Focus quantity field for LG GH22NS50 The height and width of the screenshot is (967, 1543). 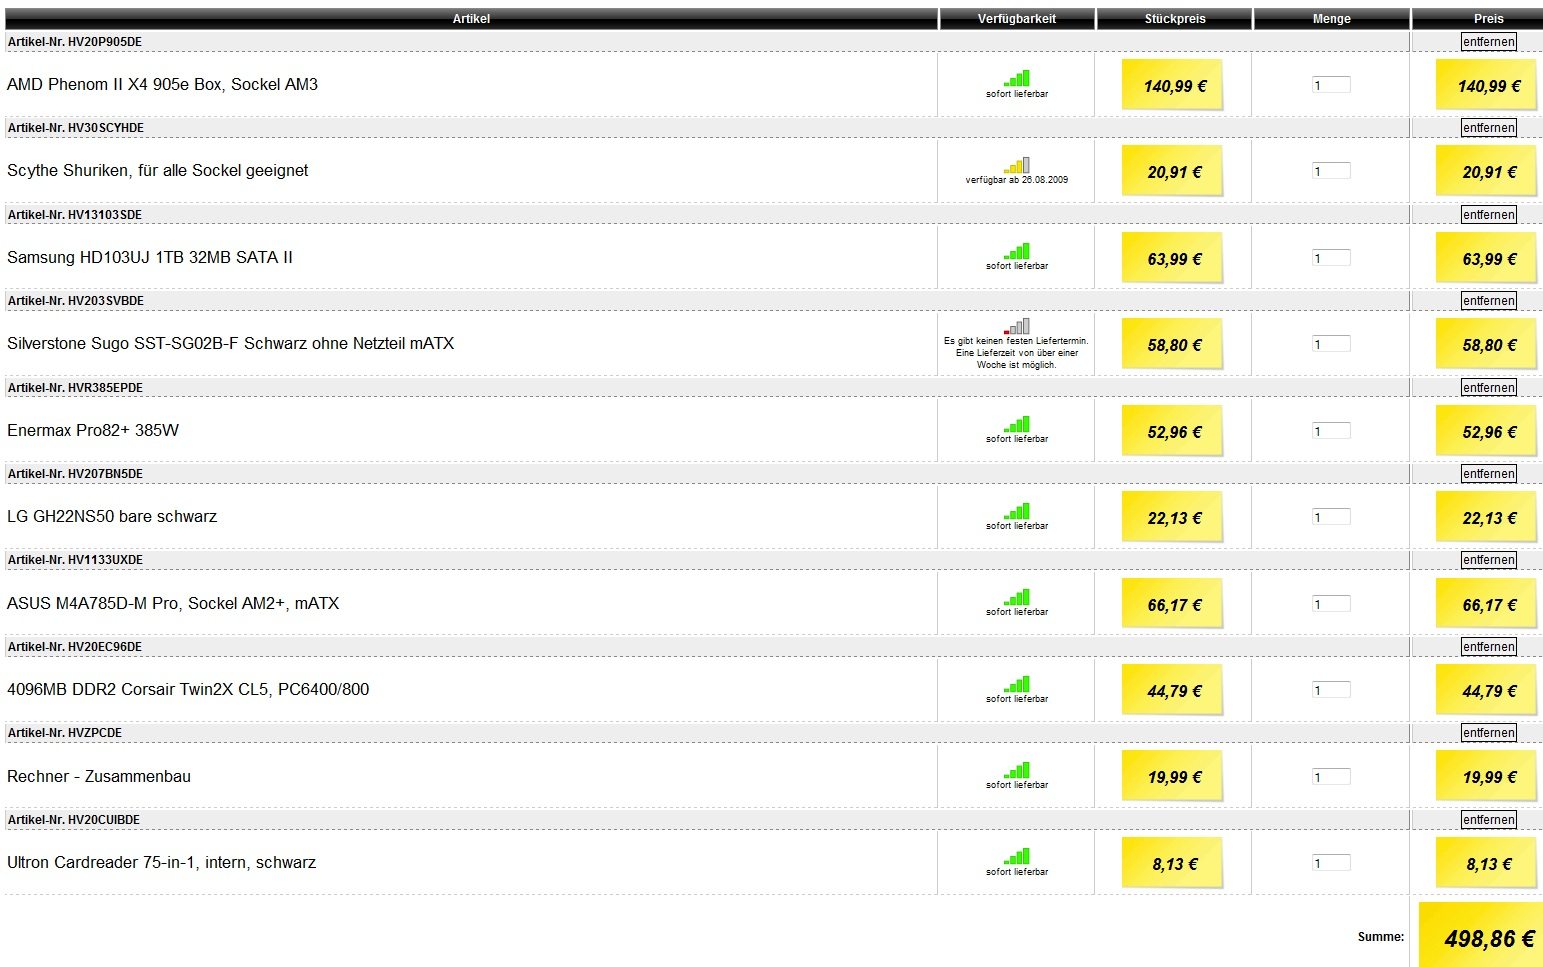pos(1331,517)
